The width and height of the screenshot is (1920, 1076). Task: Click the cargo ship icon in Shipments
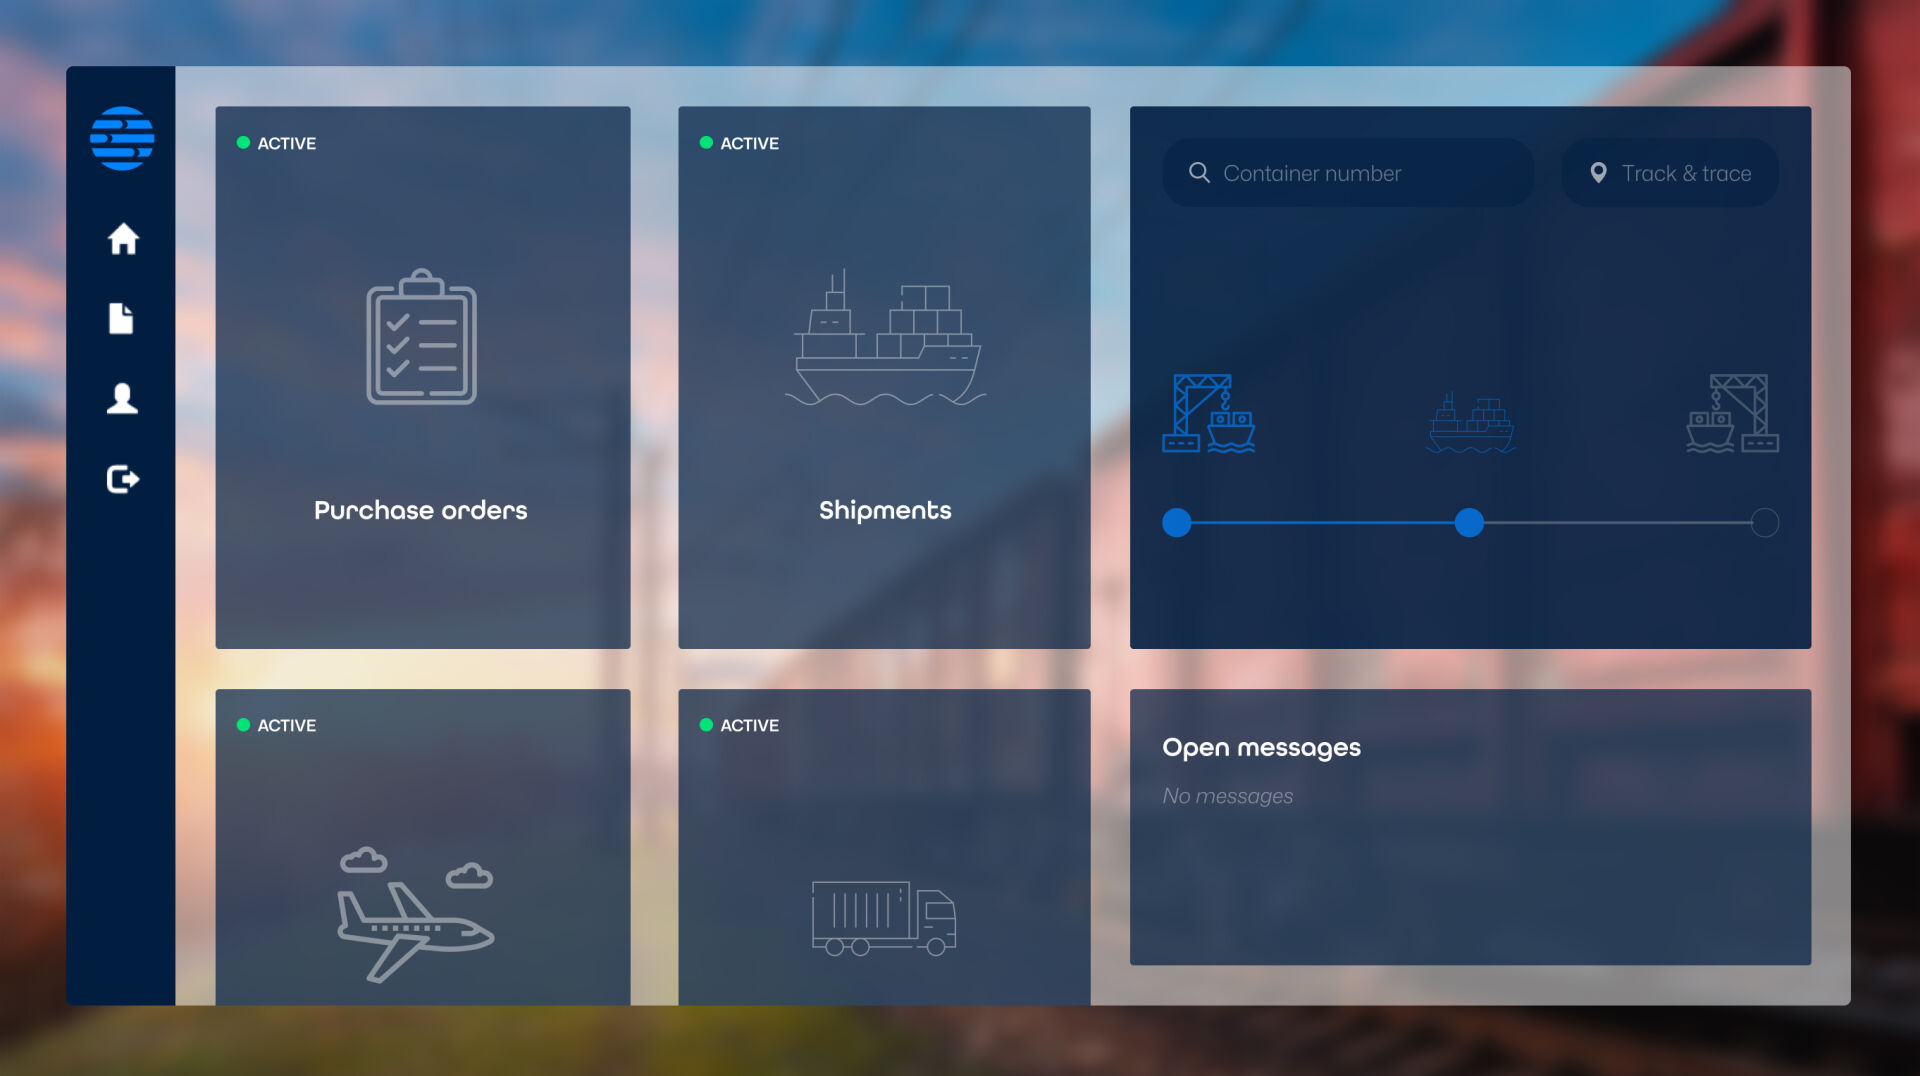tap(885, 338)
